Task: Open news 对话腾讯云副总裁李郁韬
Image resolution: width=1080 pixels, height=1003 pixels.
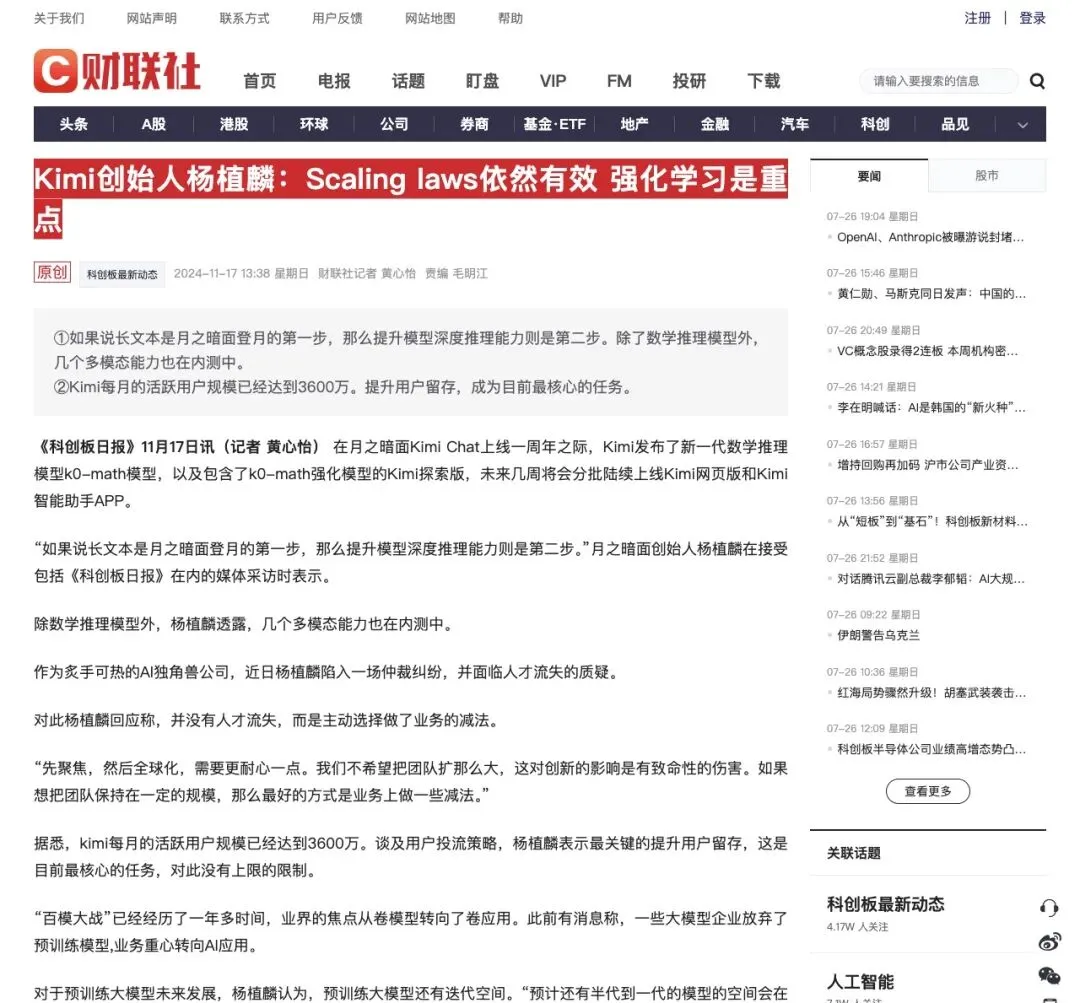Action: tap(931, 579)
